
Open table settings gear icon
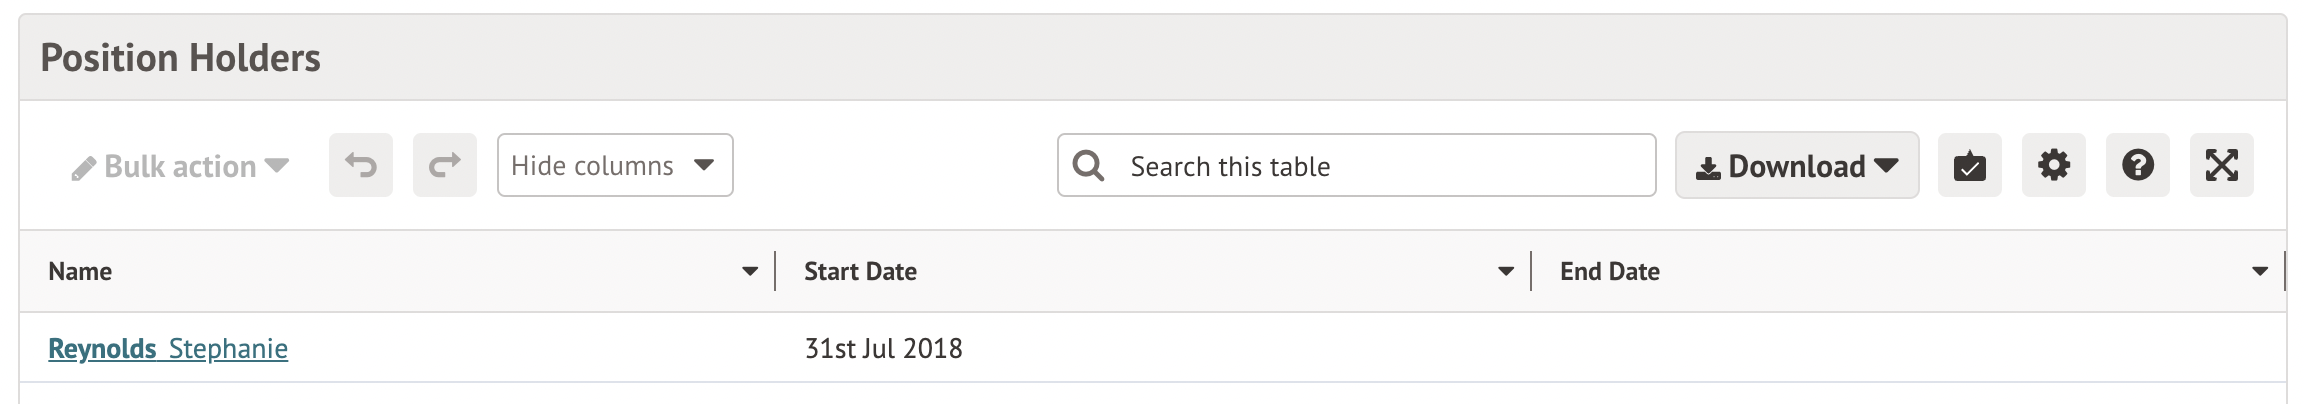(x=2053, y=165)
